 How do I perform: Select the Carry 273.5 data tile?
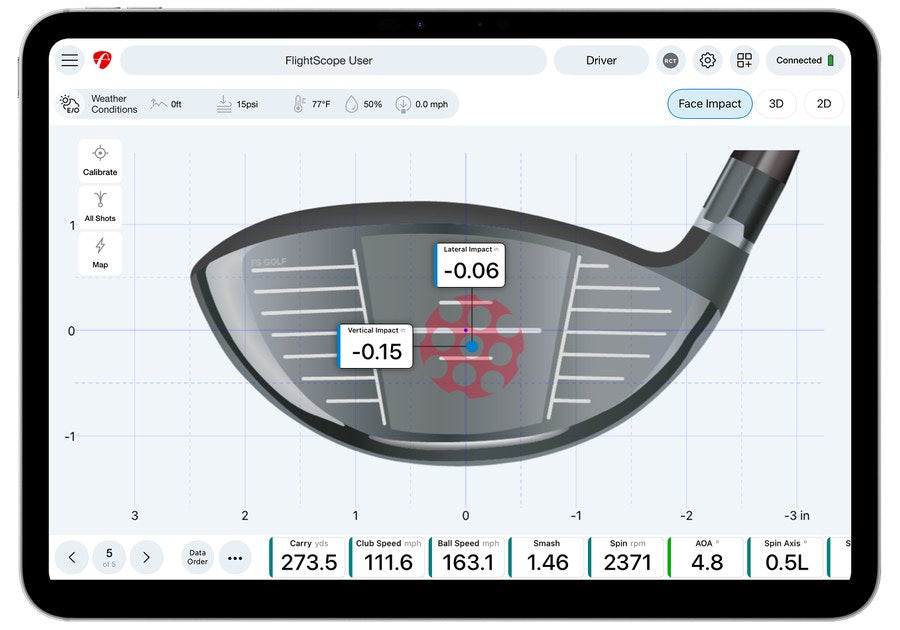tap(308, 557)
